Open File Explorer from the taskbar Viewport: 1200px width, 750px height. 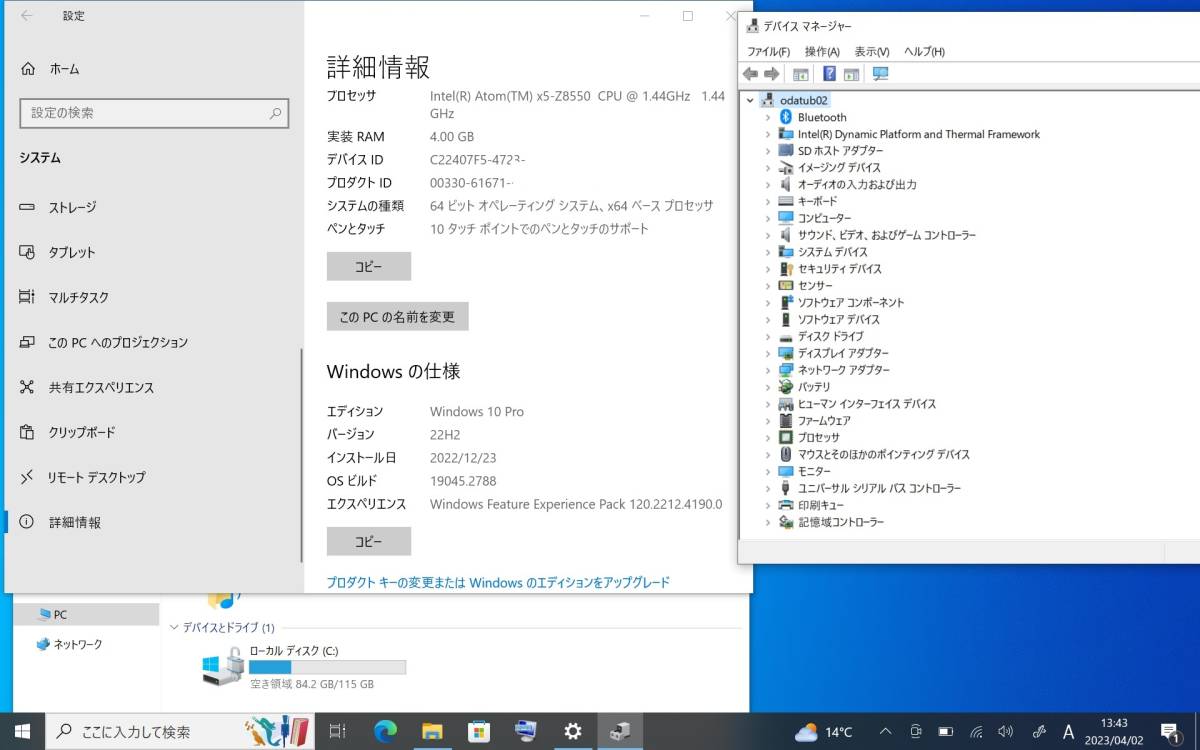point(432,731)
